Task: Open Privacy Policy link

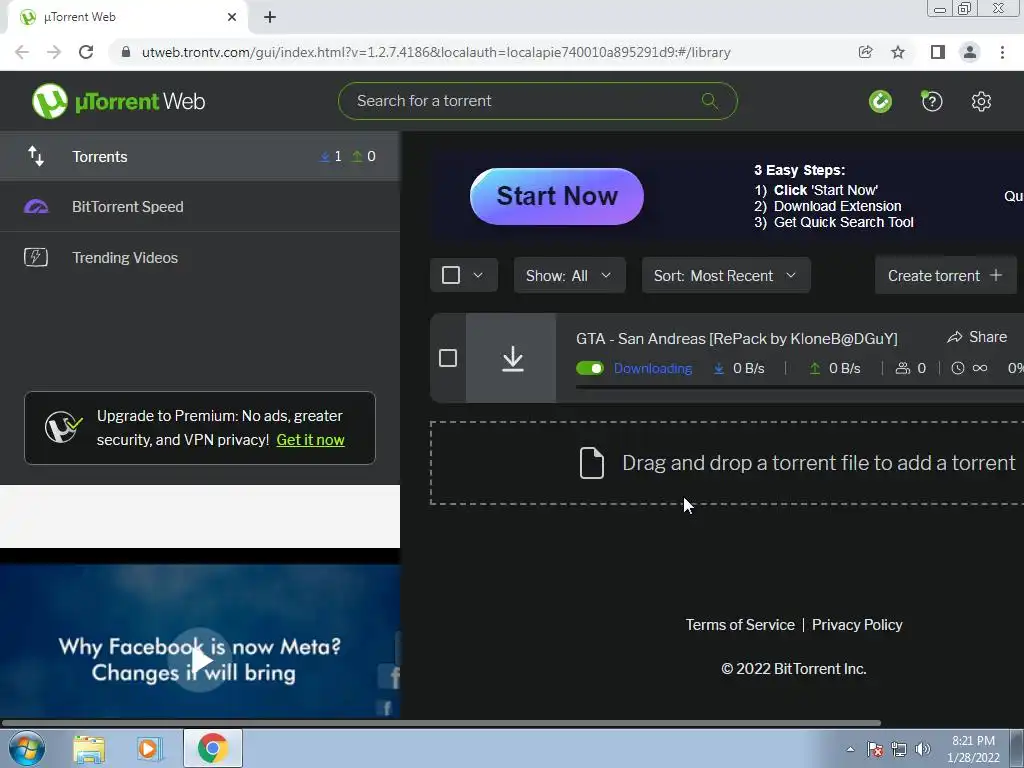Action: click(x=857, y=624)
